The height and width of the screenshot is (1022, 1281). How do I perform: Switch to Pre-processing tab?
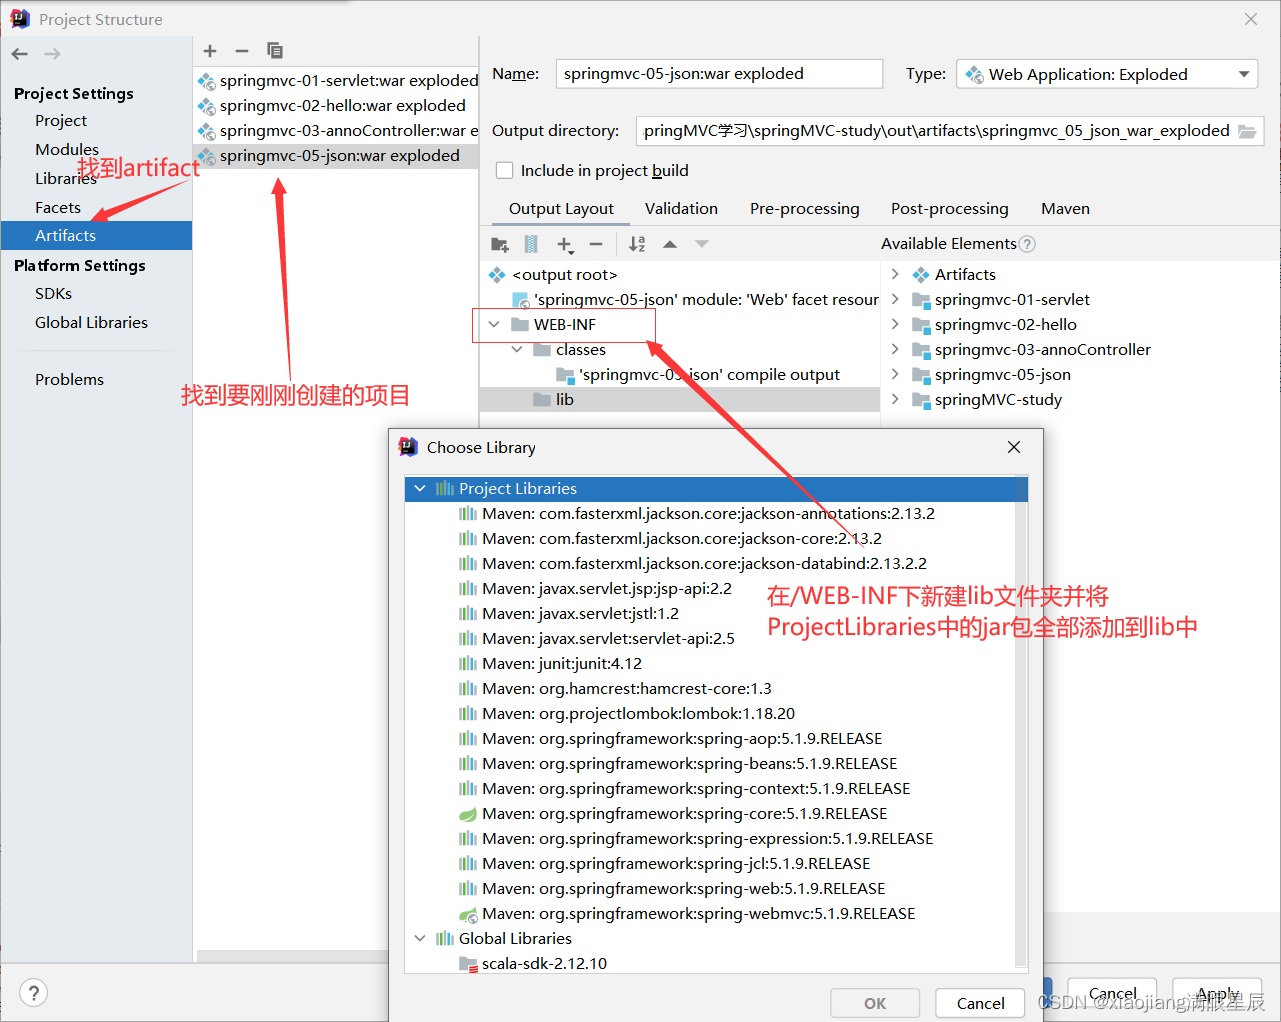point(805,208)
